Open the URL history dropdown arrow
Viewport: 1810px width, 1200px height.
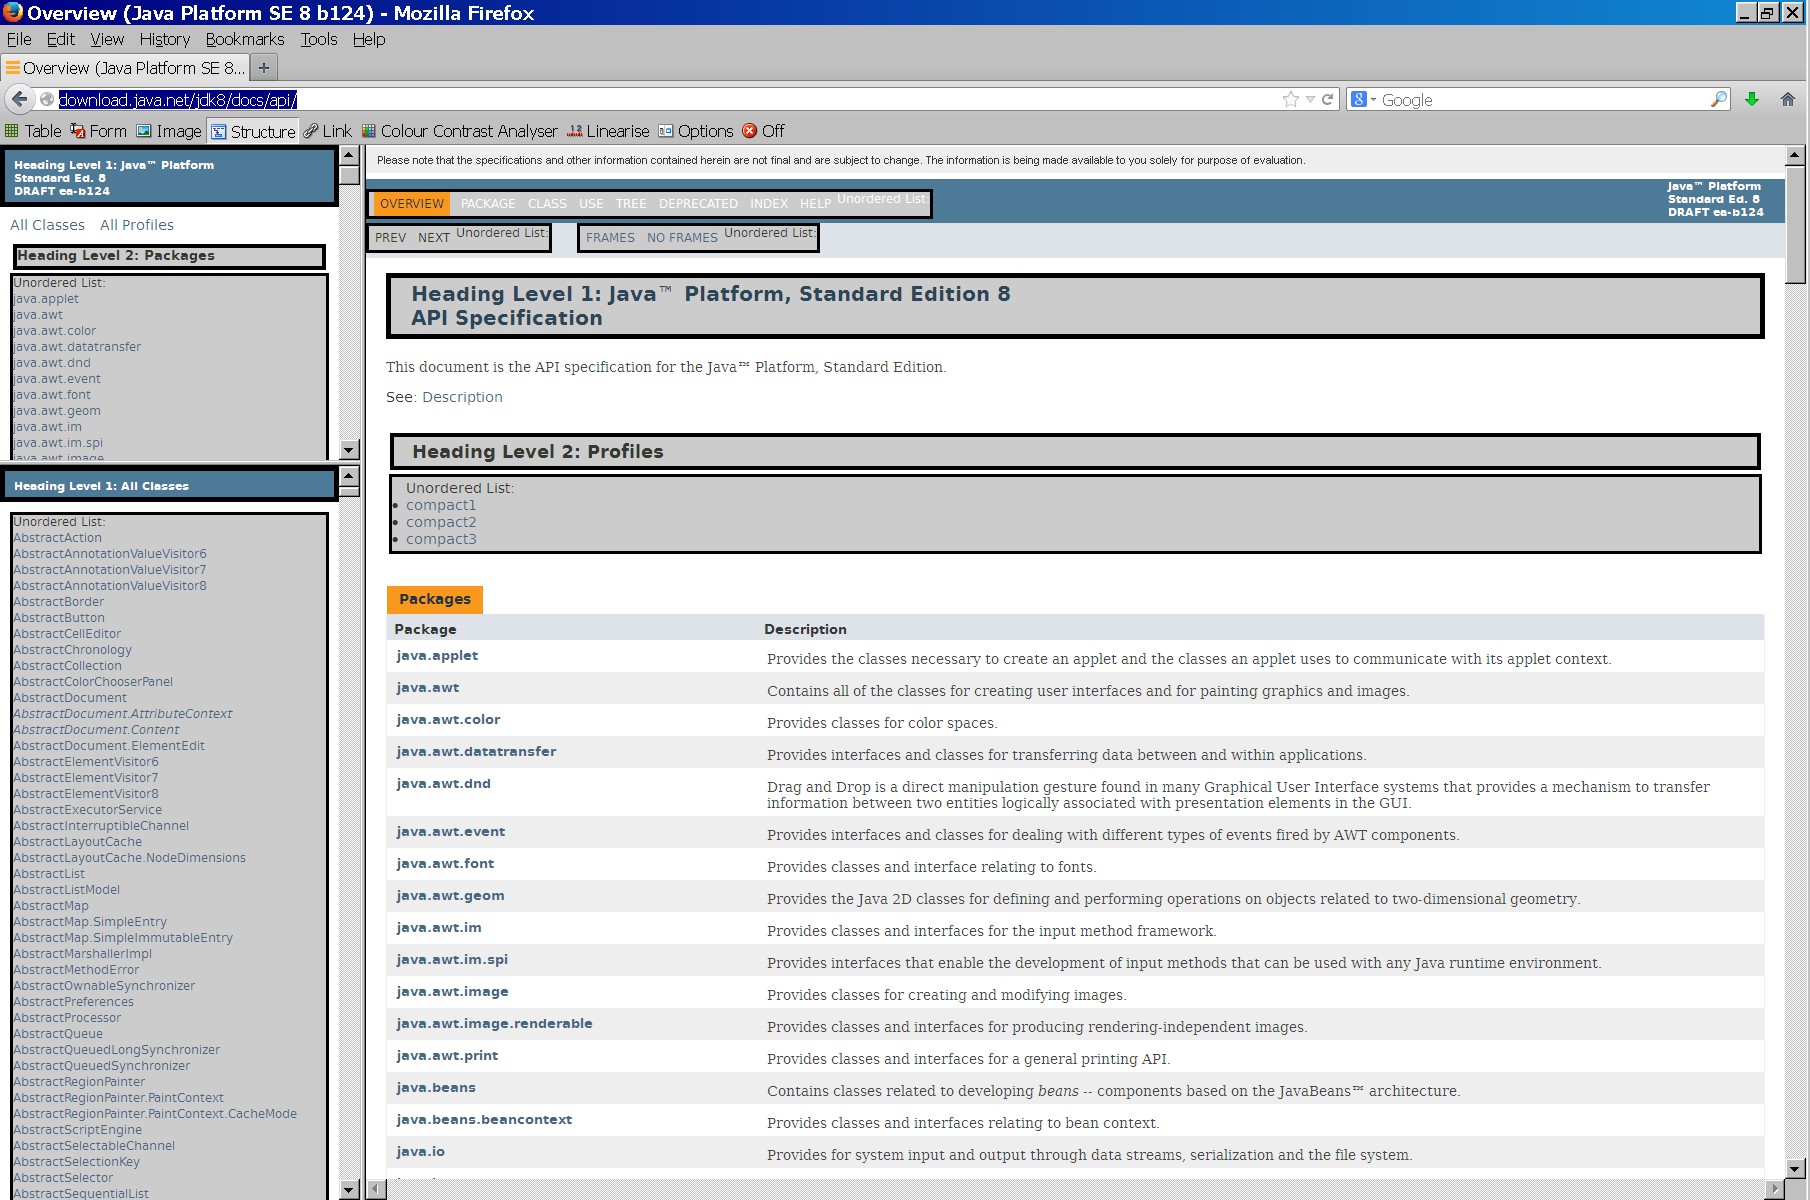(x=1310, y=99)
